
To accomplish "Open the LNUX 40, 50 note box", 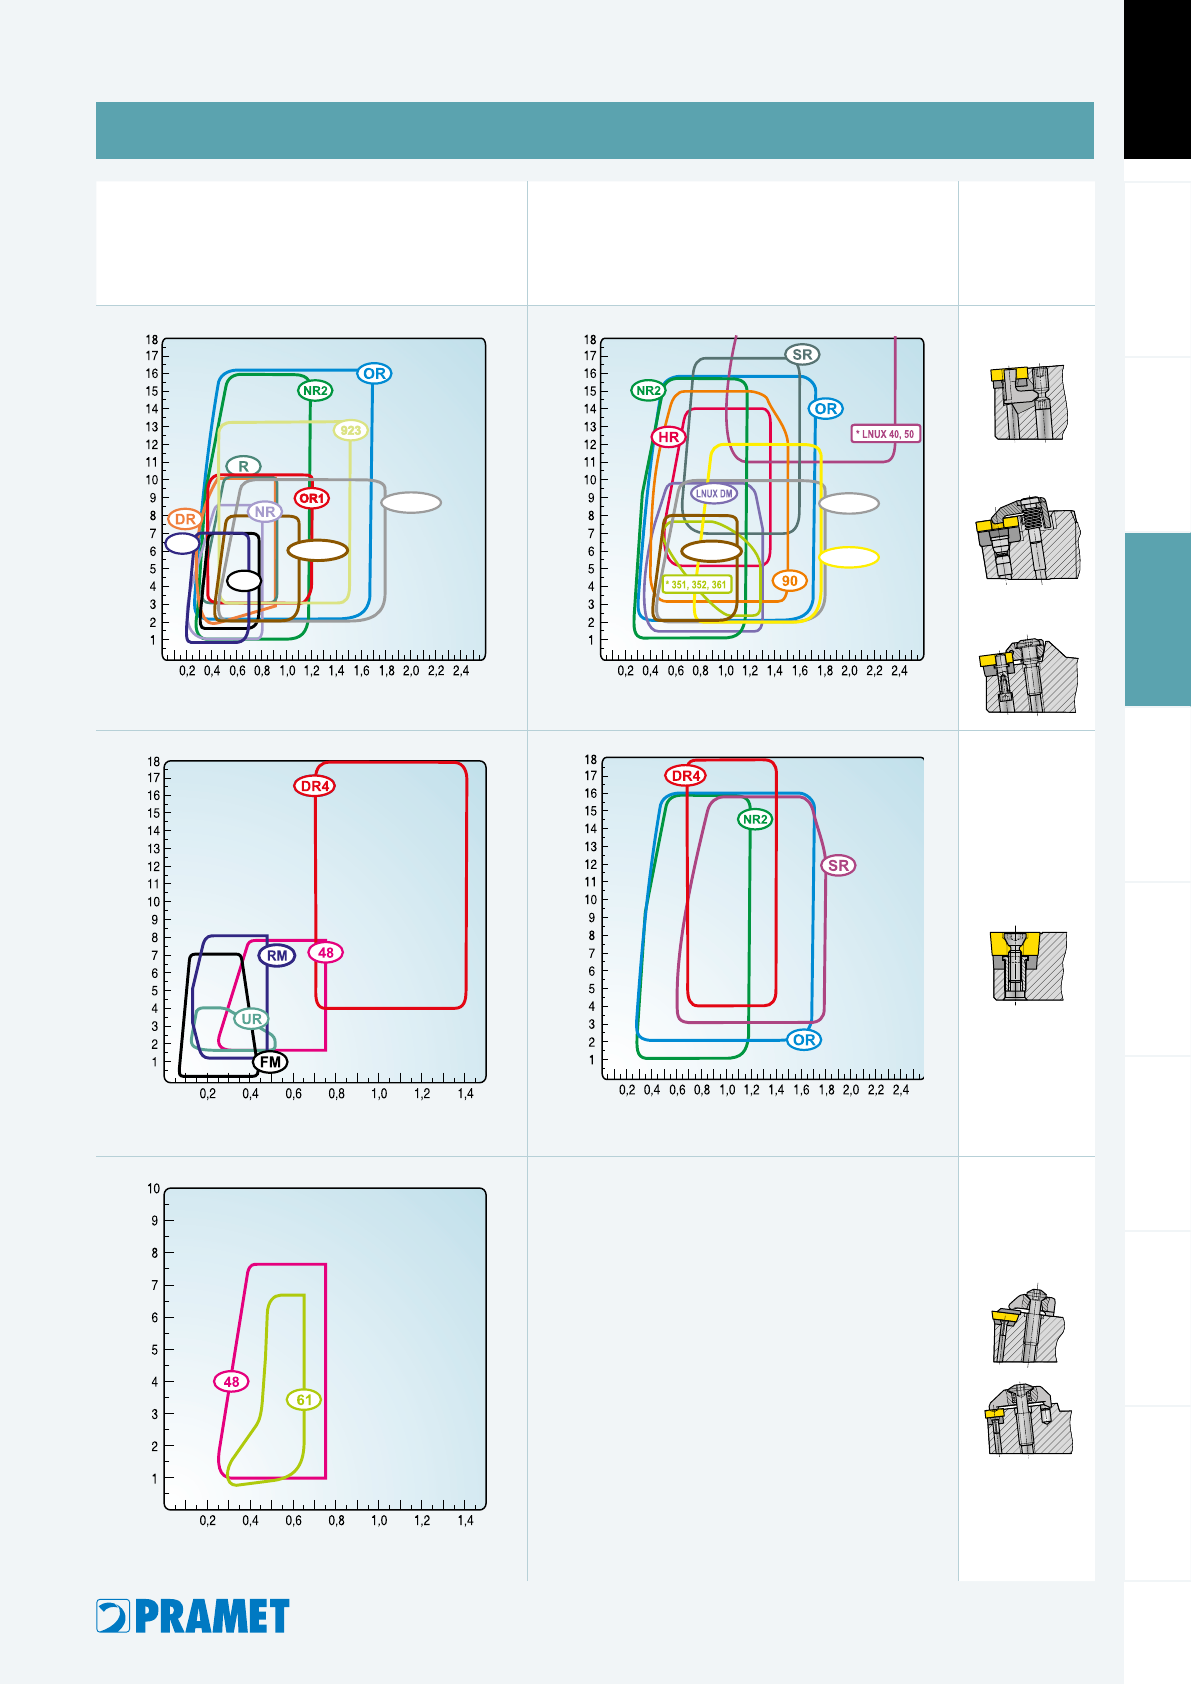I will (x=885, y=434).
